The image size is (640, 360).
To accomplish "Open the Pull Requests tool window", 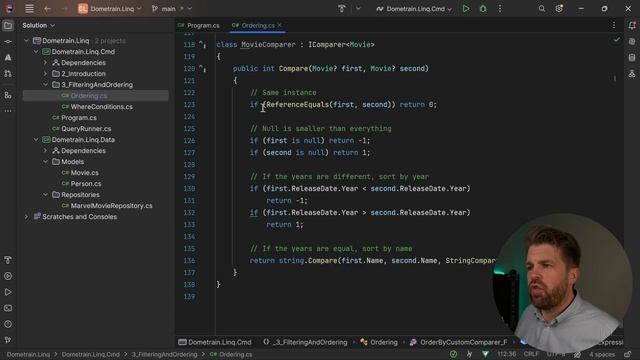I will click(8, 73).
